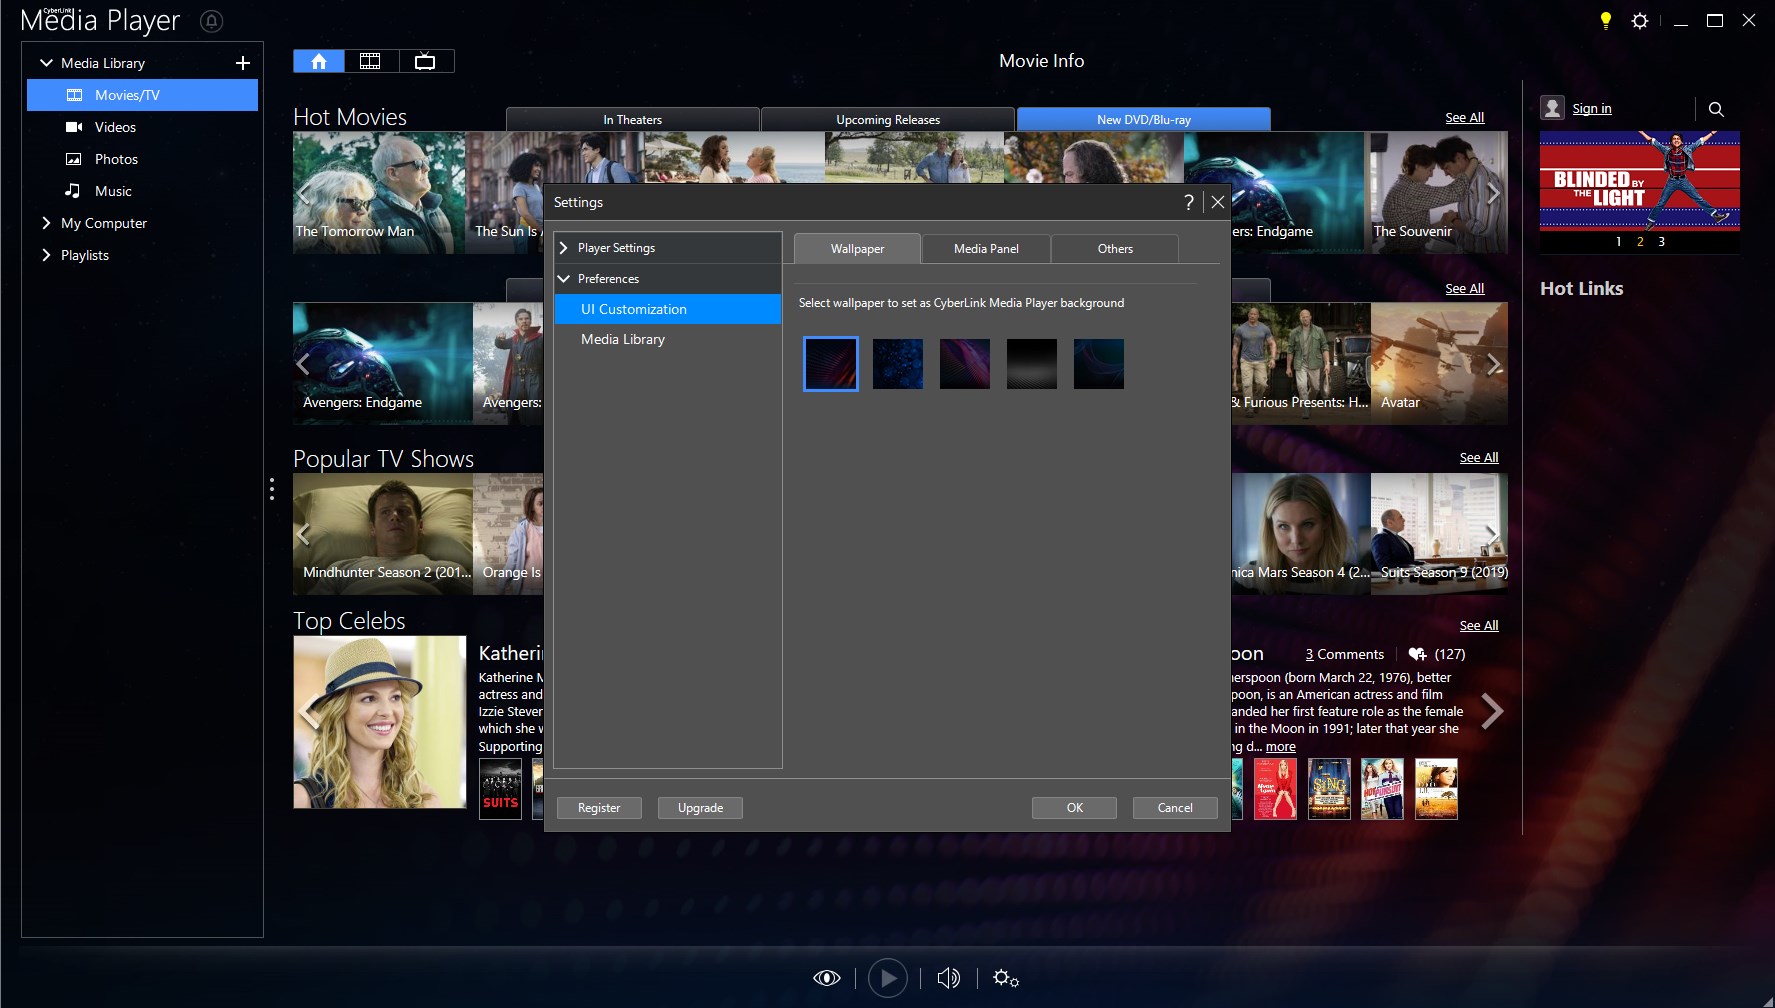The height and width of the screenshot is (1008, 1775).
Task: Open the notification bell icon
Action: (211, 20)
